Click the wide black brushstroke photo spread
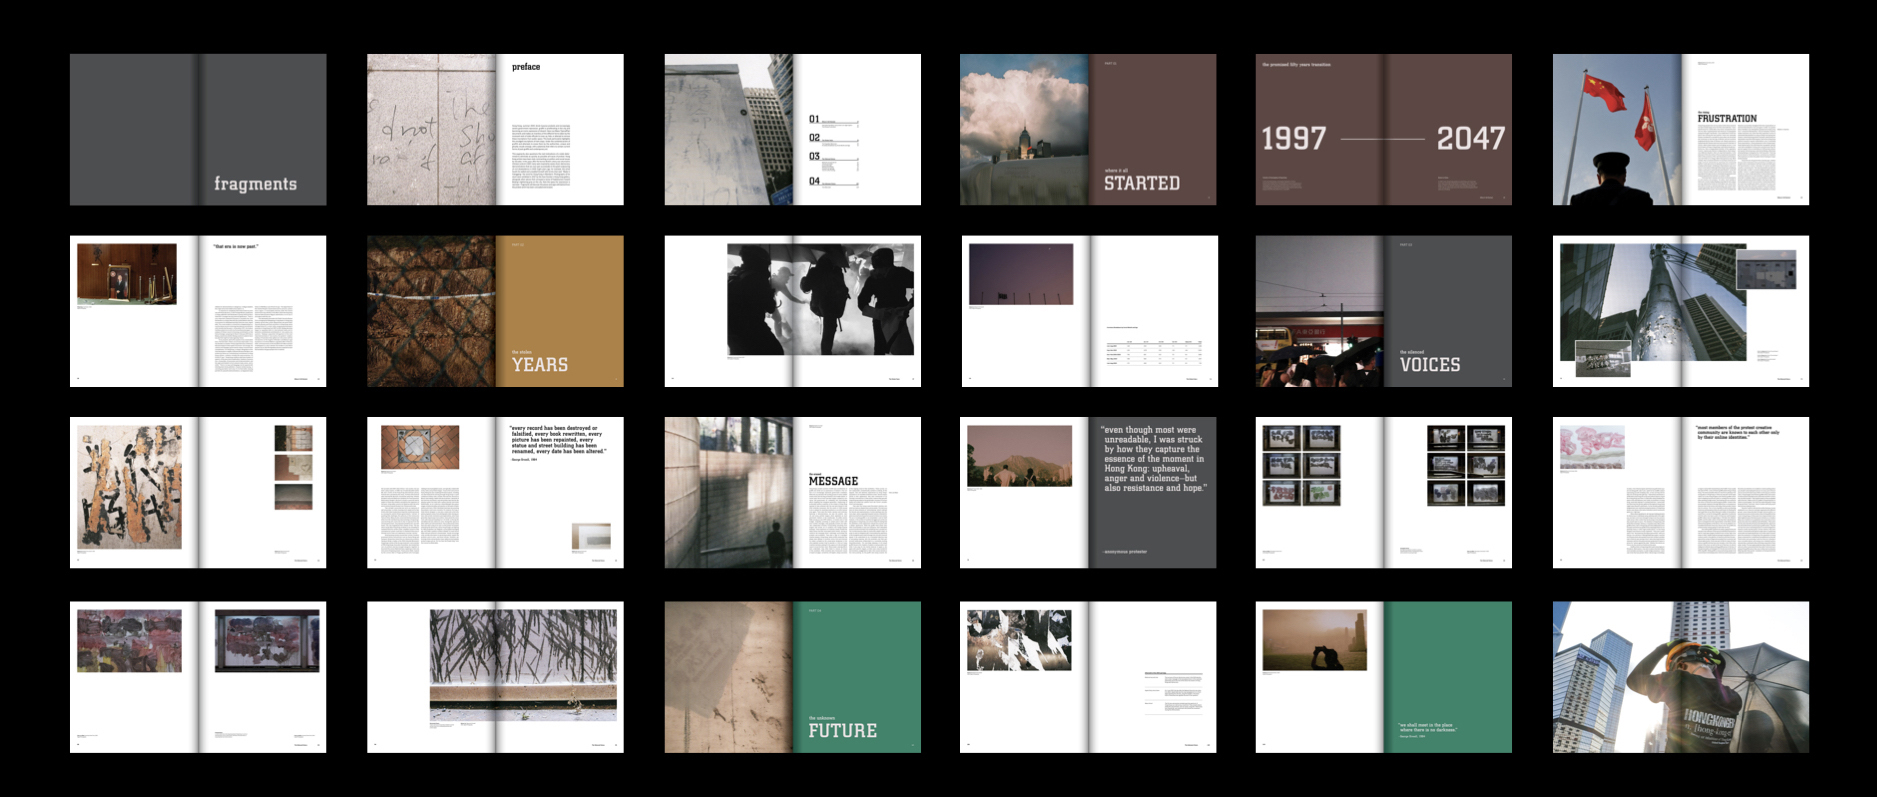Viewport: 1877px width, 797px height. [x=495, y=677]
